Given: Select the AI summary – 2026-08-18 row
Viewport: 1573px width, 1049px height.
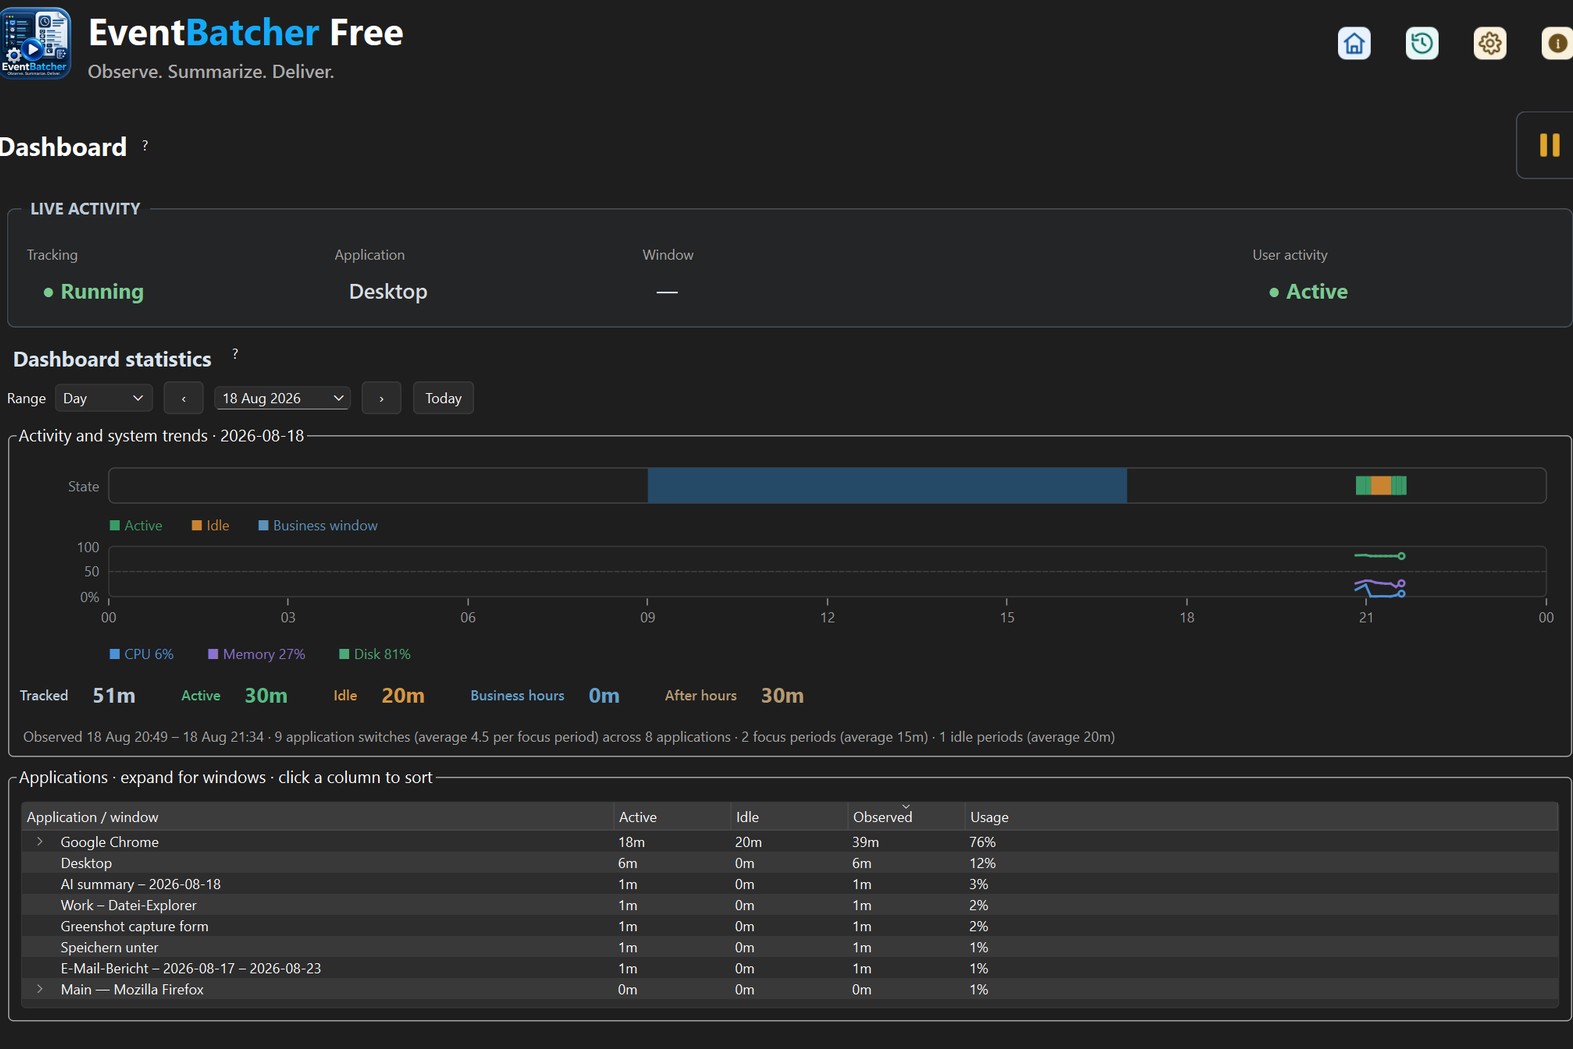Looking at the screenshot, I should [789, 884].
